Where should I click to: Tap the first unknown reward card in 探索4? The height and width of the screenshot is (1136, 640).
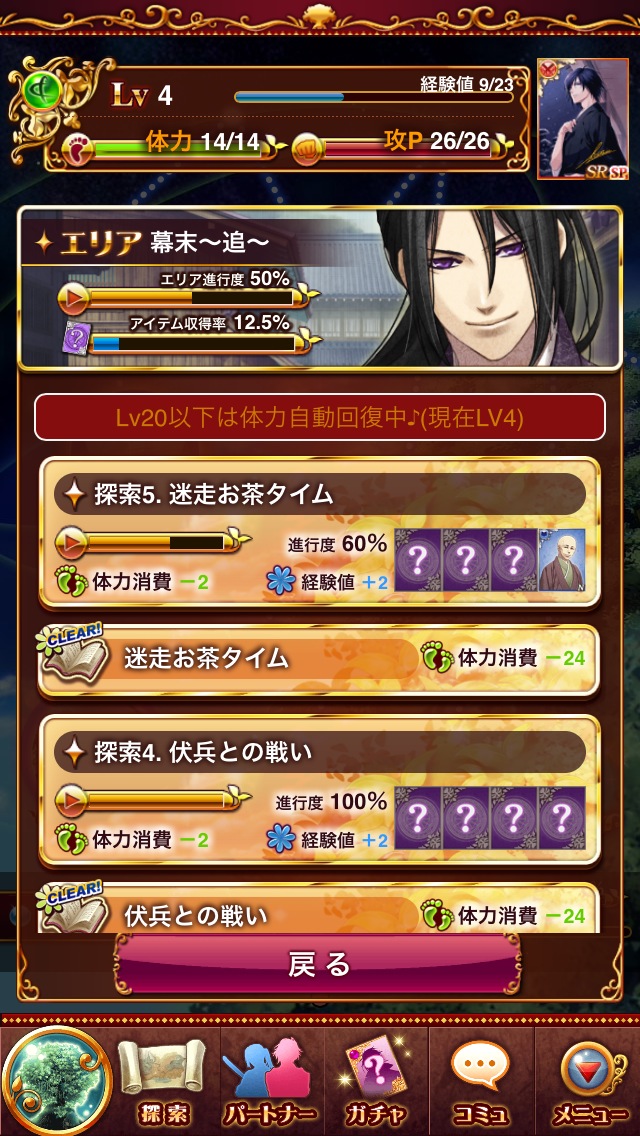pos(418,818)
